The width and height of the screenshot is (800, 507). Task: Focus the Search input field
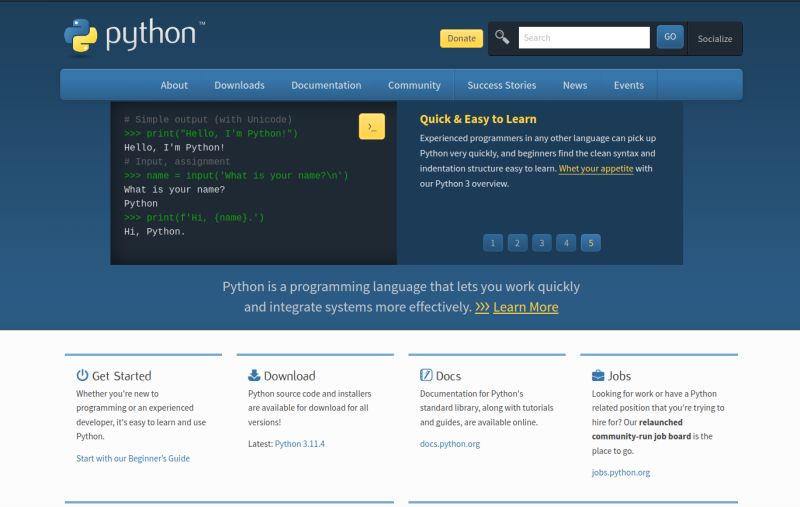click(x=584, y=38)
